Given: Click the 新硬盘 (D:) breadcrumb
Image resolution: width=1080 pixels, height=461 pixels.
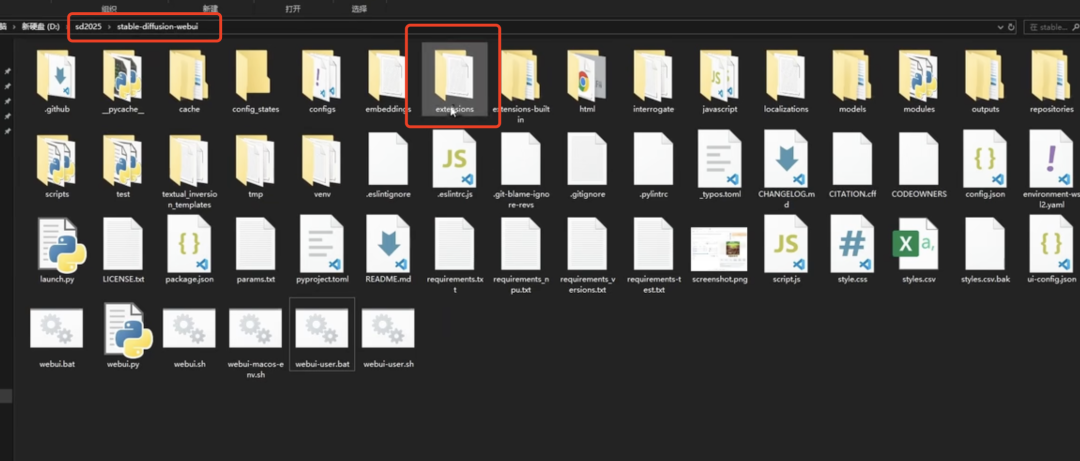Looking at the screenshot, I should pyautogui.click(x=40, y=27).
